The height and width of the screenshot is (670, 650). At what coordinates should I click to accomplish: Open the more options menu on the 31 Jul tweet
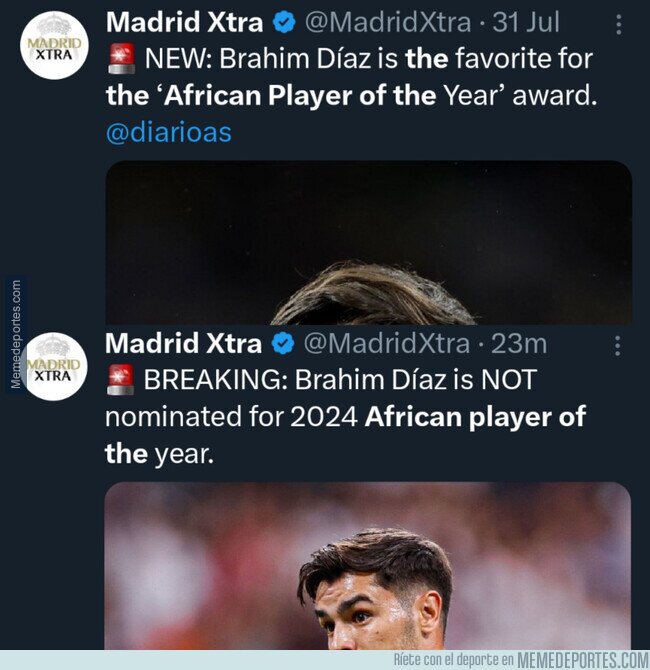(617, 22)
